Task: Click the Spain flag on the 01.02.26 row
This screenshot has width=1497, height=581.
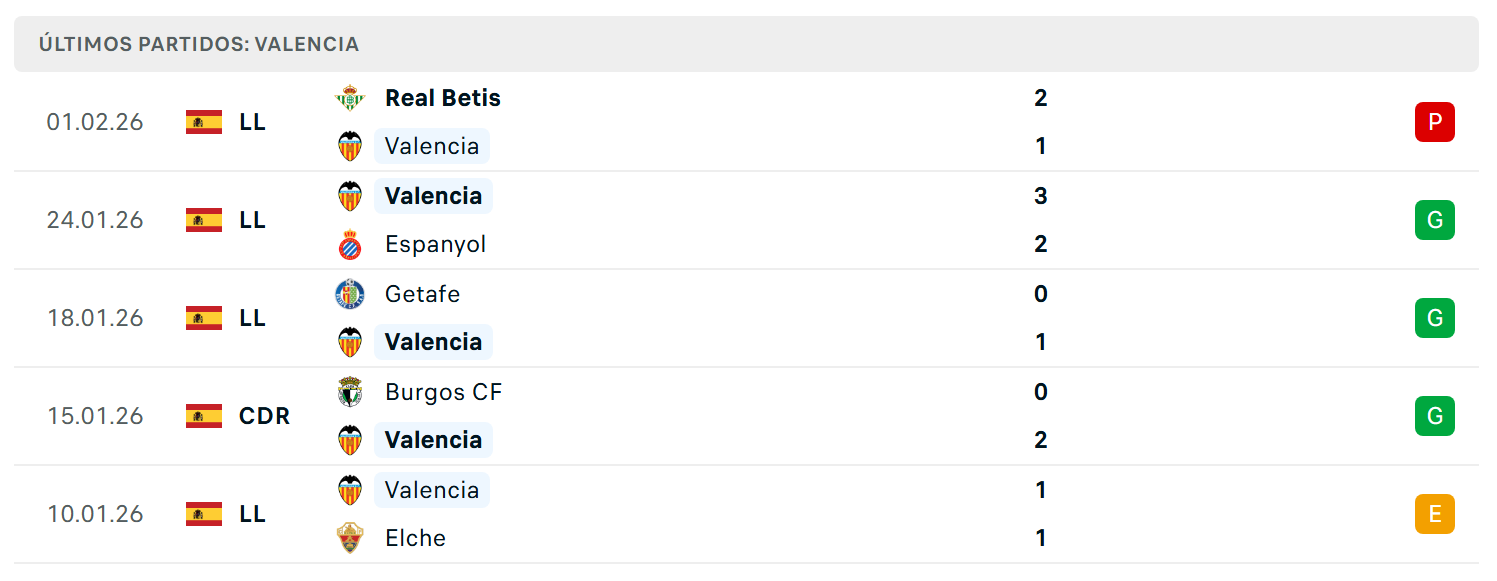Action: [x=204, y=122]
